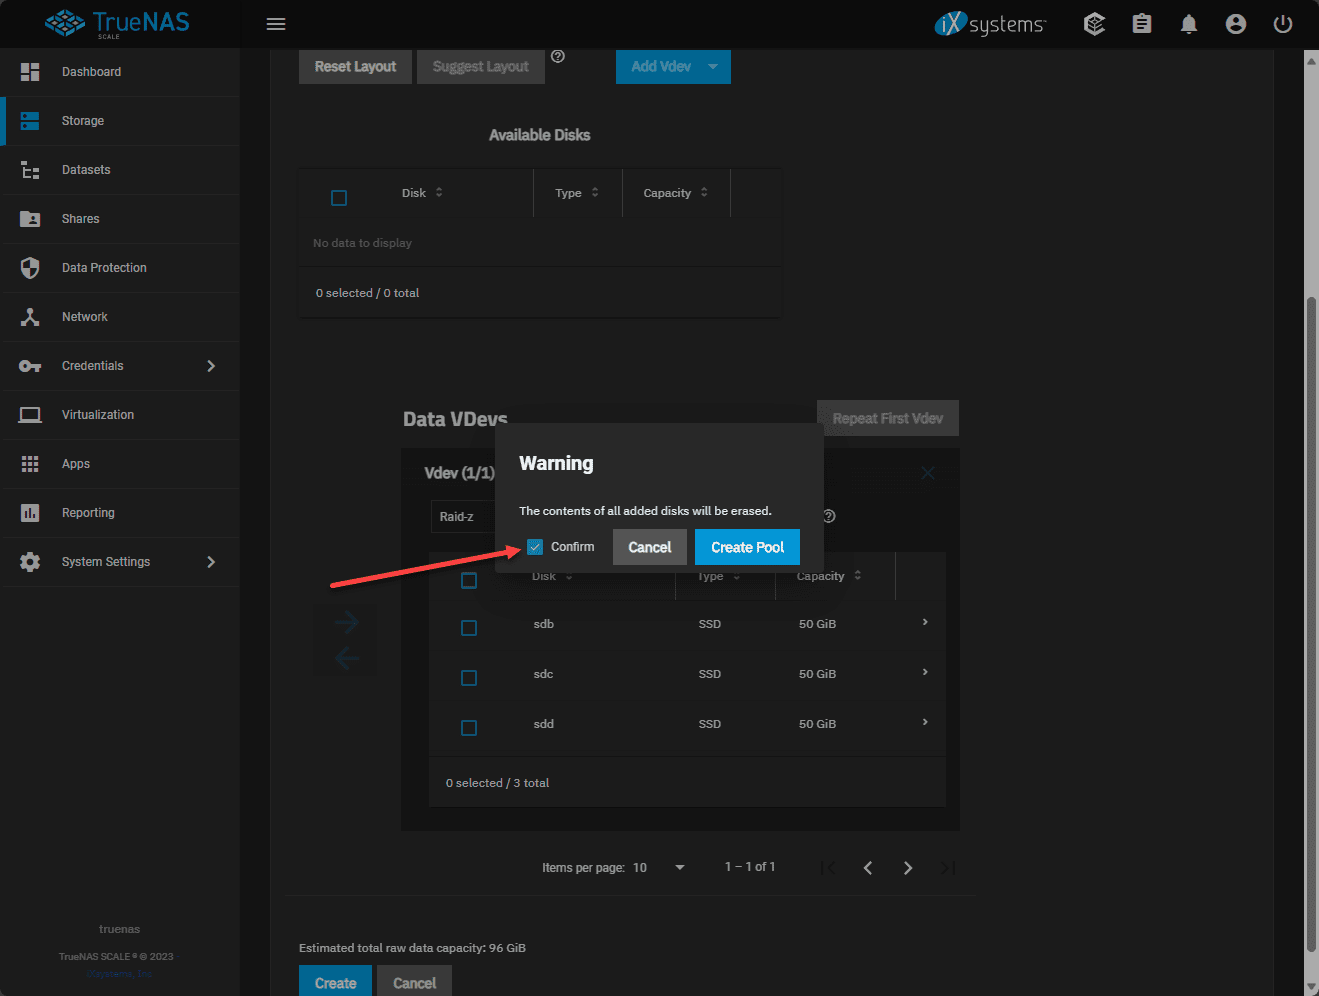Navigate to the Datasets section
Viewport: 1319px width, 996px height.
[x=86, y=169]
